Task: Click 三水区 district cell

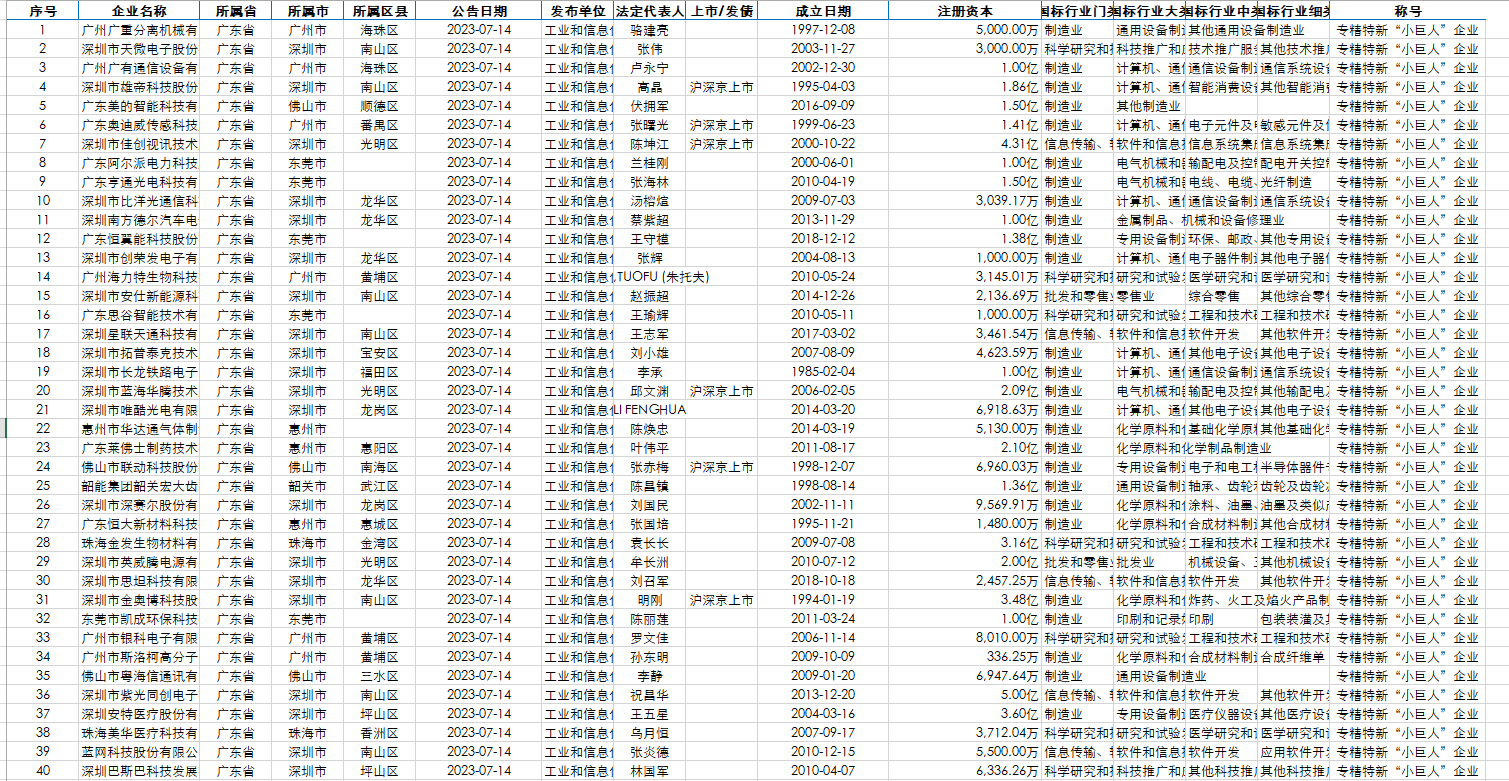Action: pyautogui.click(x=379, y=676)
